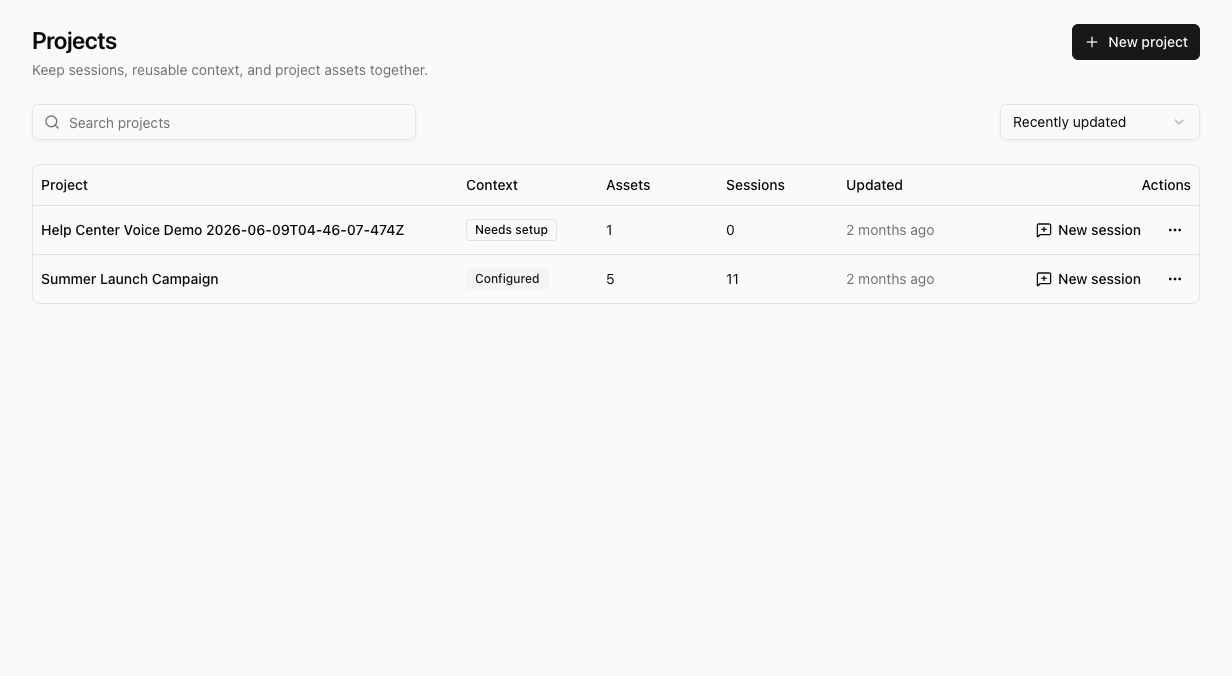Click session icon in Help Center row
Image resolution: width=1232 pixels, height=676 pixels.
point(1044,230)
